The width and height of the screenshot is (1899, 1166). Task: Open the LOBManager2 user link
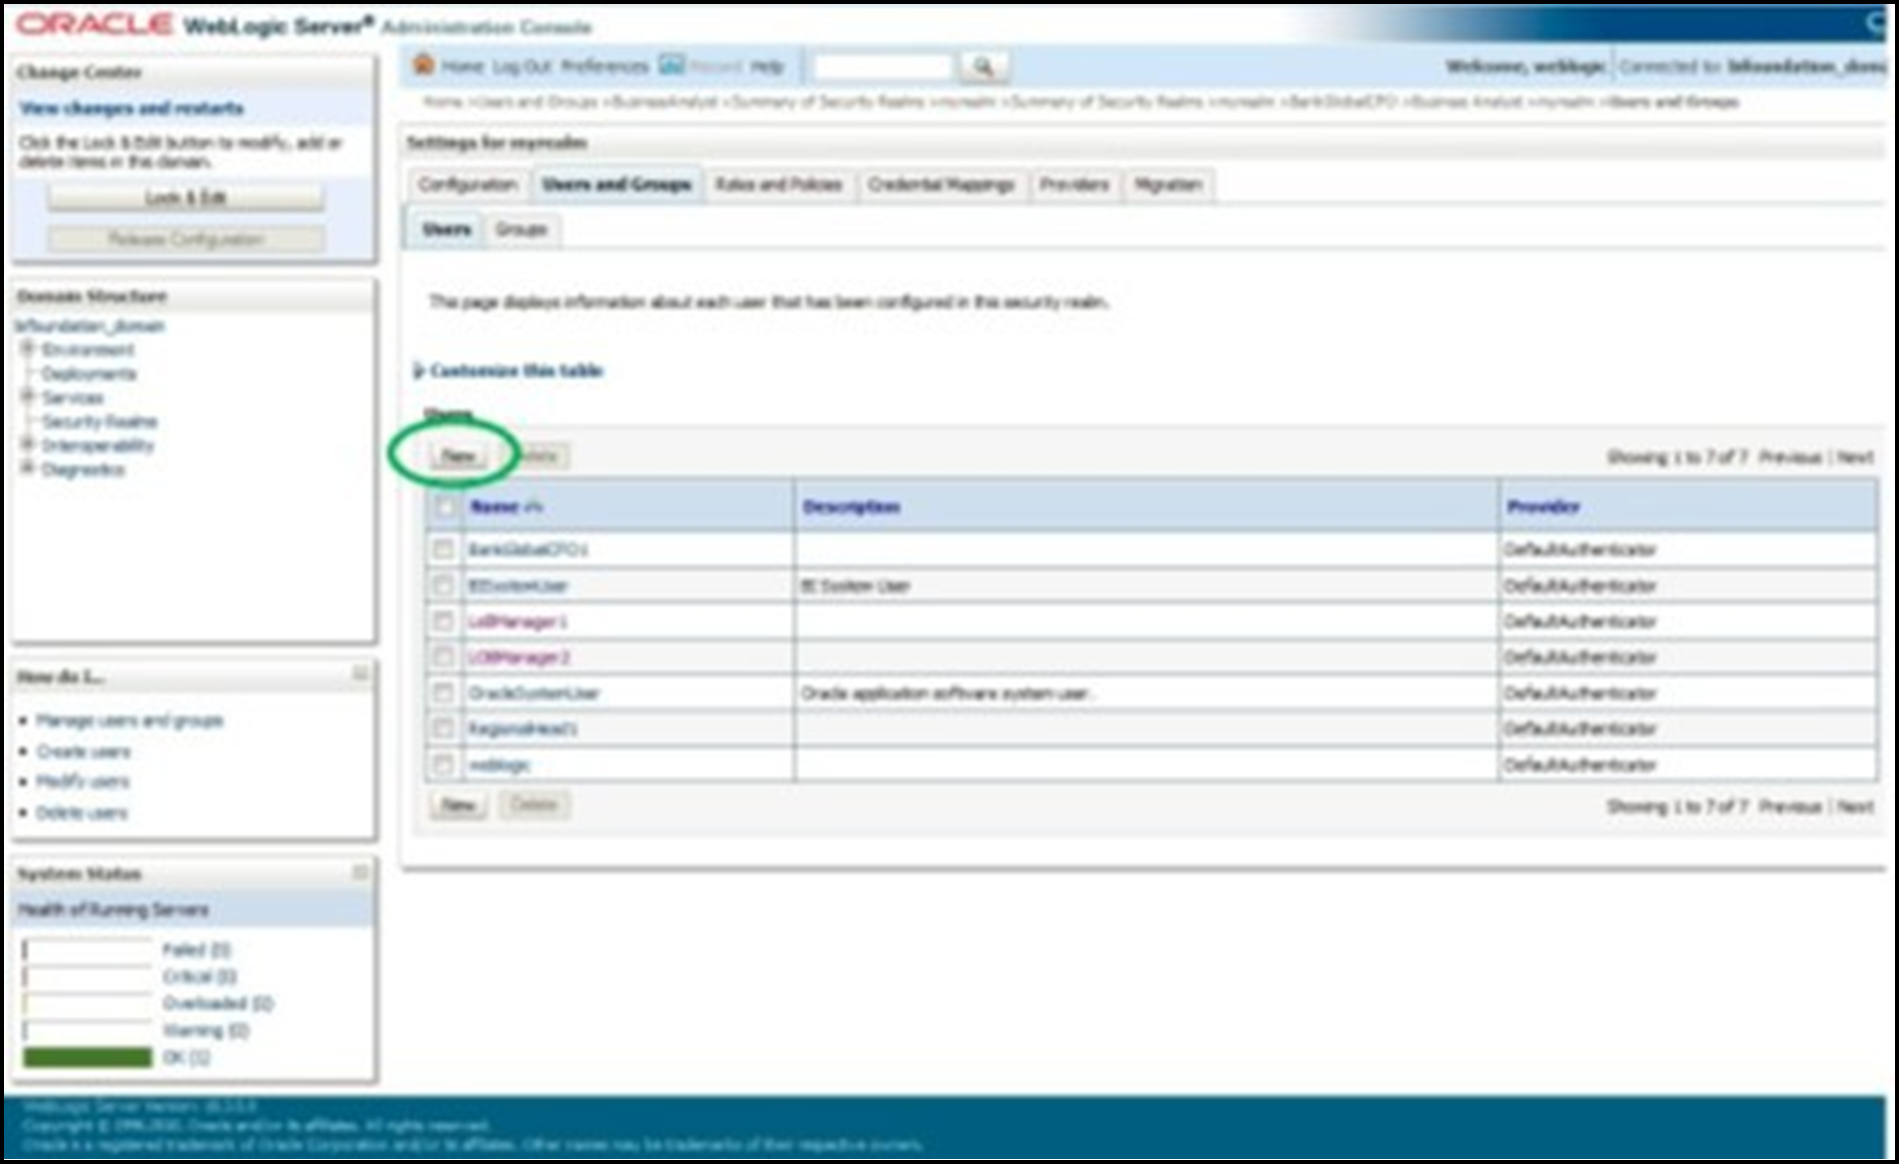(x=519, y=657)
